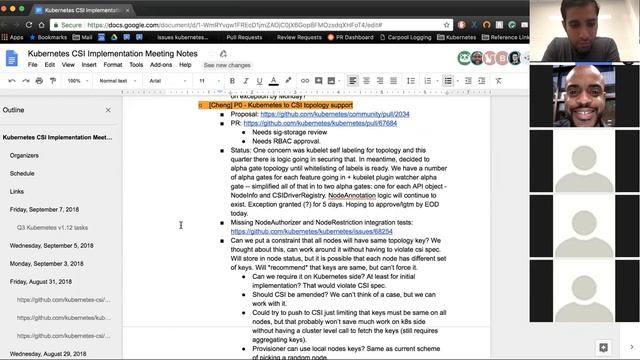Image resolution: width=640 pixels, height=360 pixels.
Task: Jump to Schedule in the outline
Action: click(22, 173)
